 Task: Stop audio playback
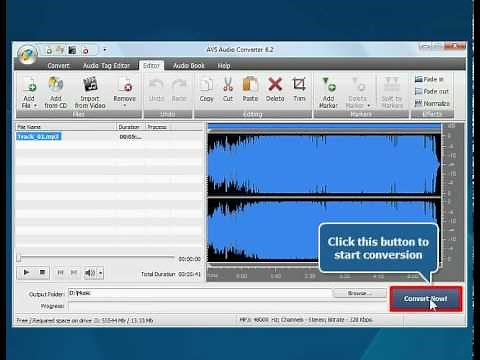pos(42,273)
